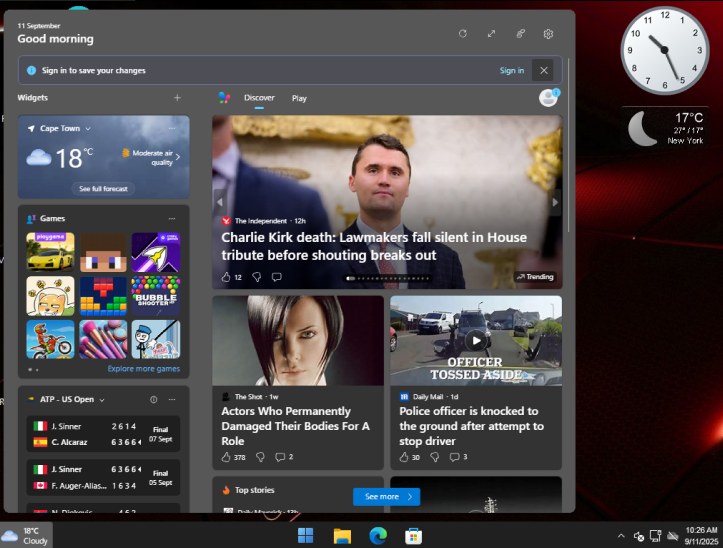Click the colorful feed logo icon
The height and width of the screenshot is (548, 723).
click(x=224, y=97)
